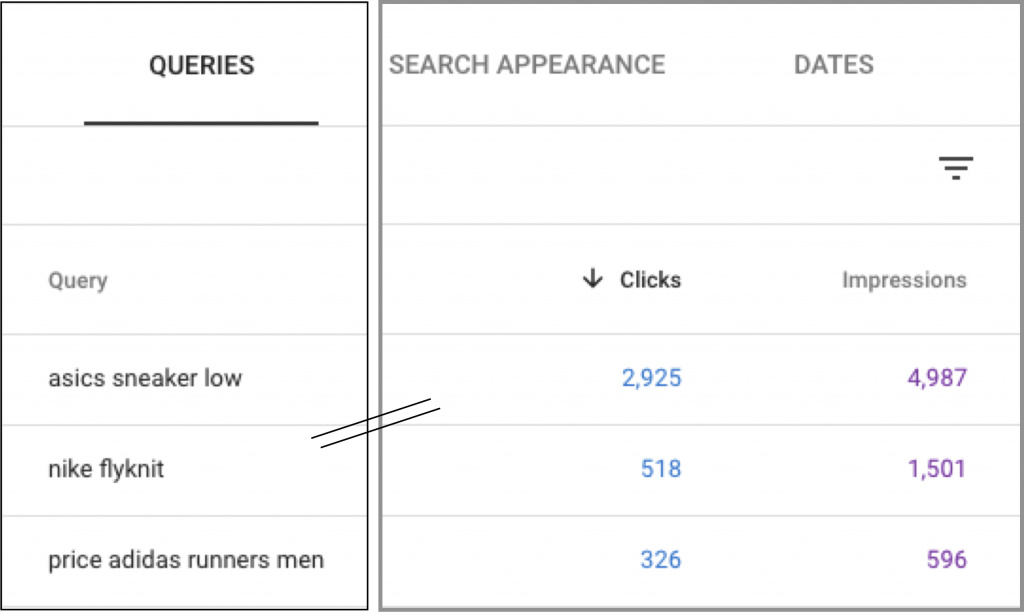Click the 2,925 clicks value

coord(651,378)
